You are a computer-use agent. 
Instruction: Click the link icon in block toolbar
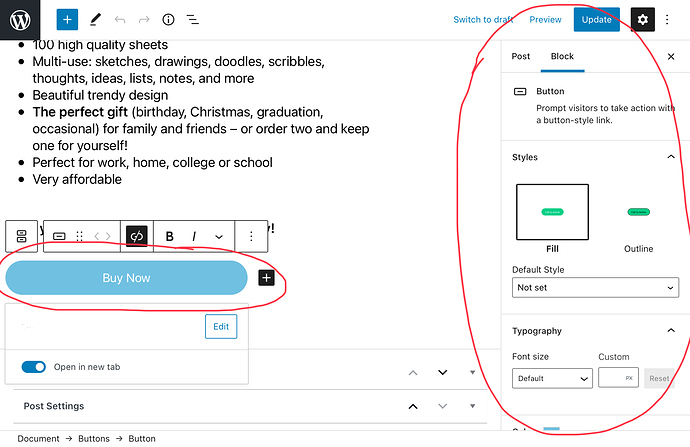point(138,236)
